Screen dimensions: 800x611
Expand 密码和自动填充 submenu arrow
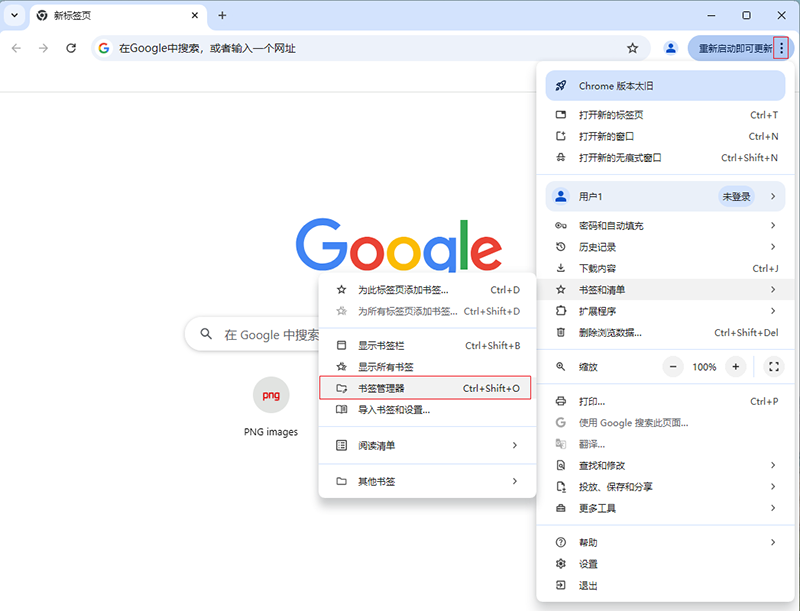(x=773, y=225)
